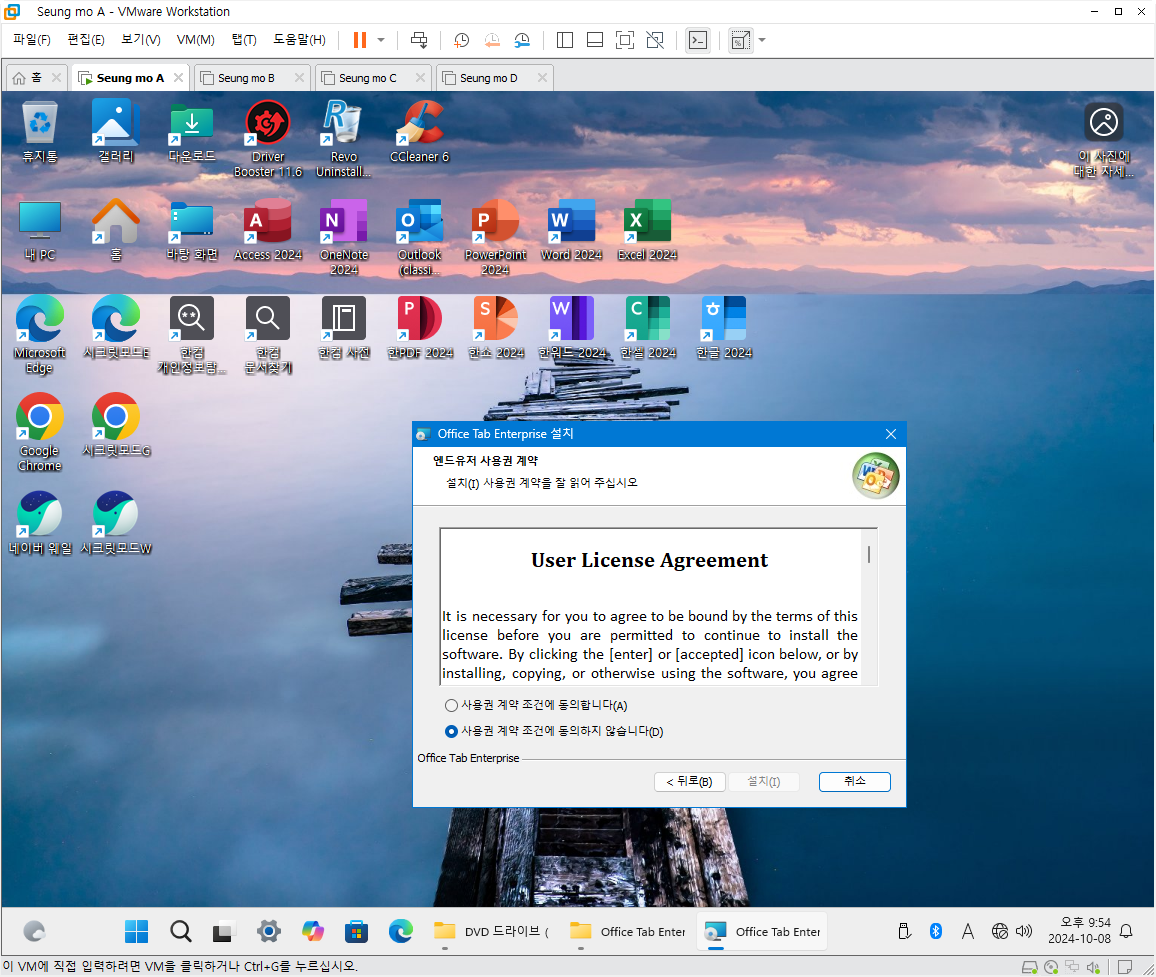Select the Excel 2024 shortcut
This screenshot has width=1156, height=977.
(647, 230)
